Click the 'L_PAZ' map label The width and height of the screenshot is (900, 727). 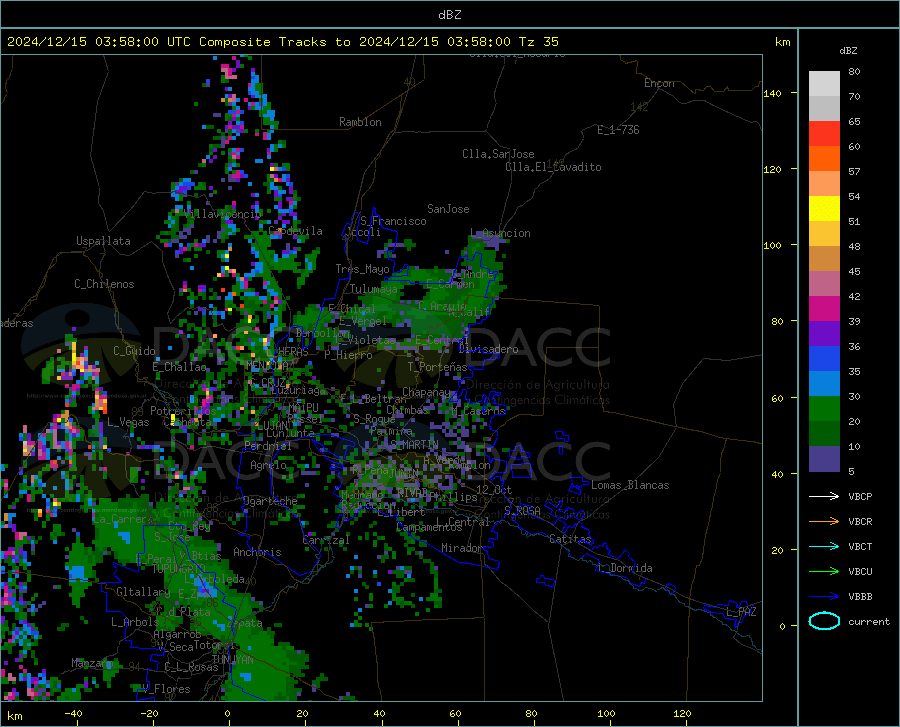tap(741, 612)
